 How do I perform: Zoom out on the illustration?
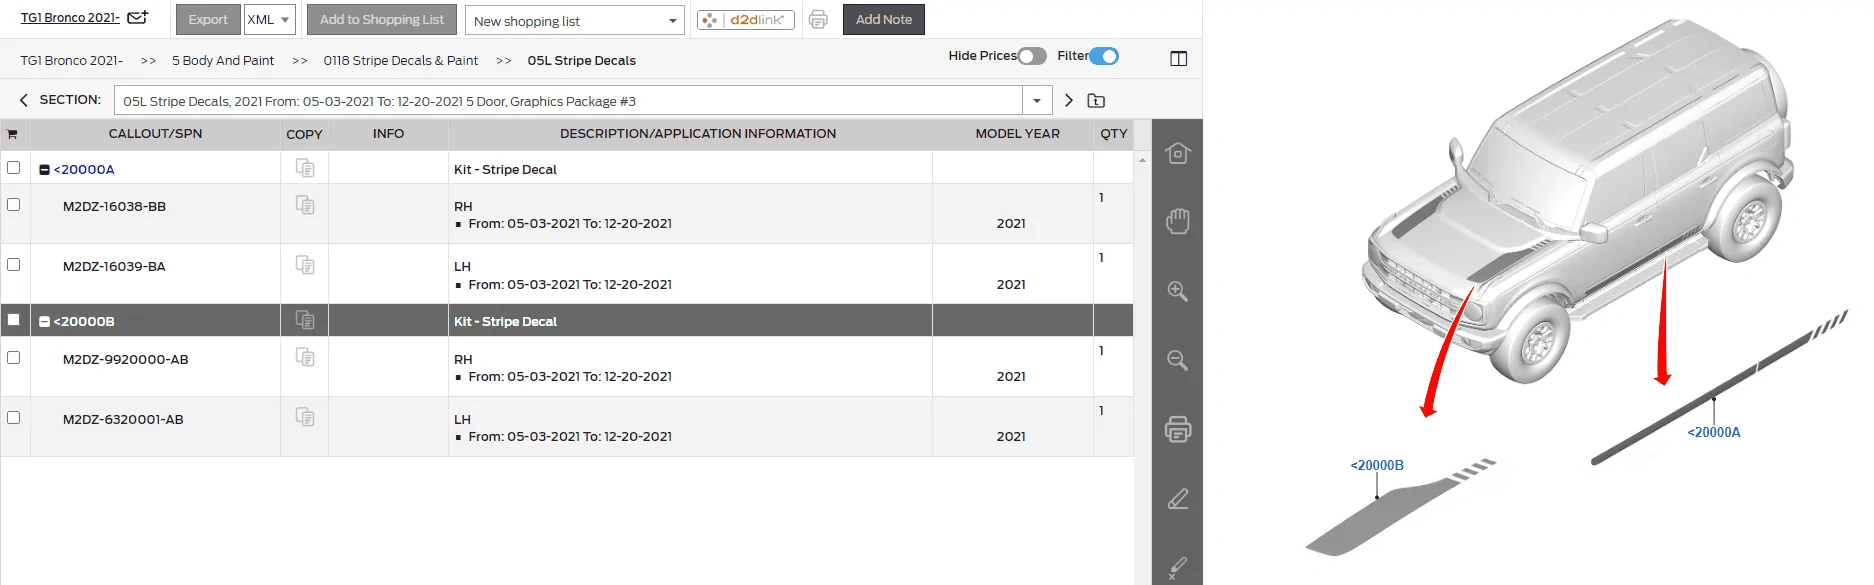pos(1178,360)
